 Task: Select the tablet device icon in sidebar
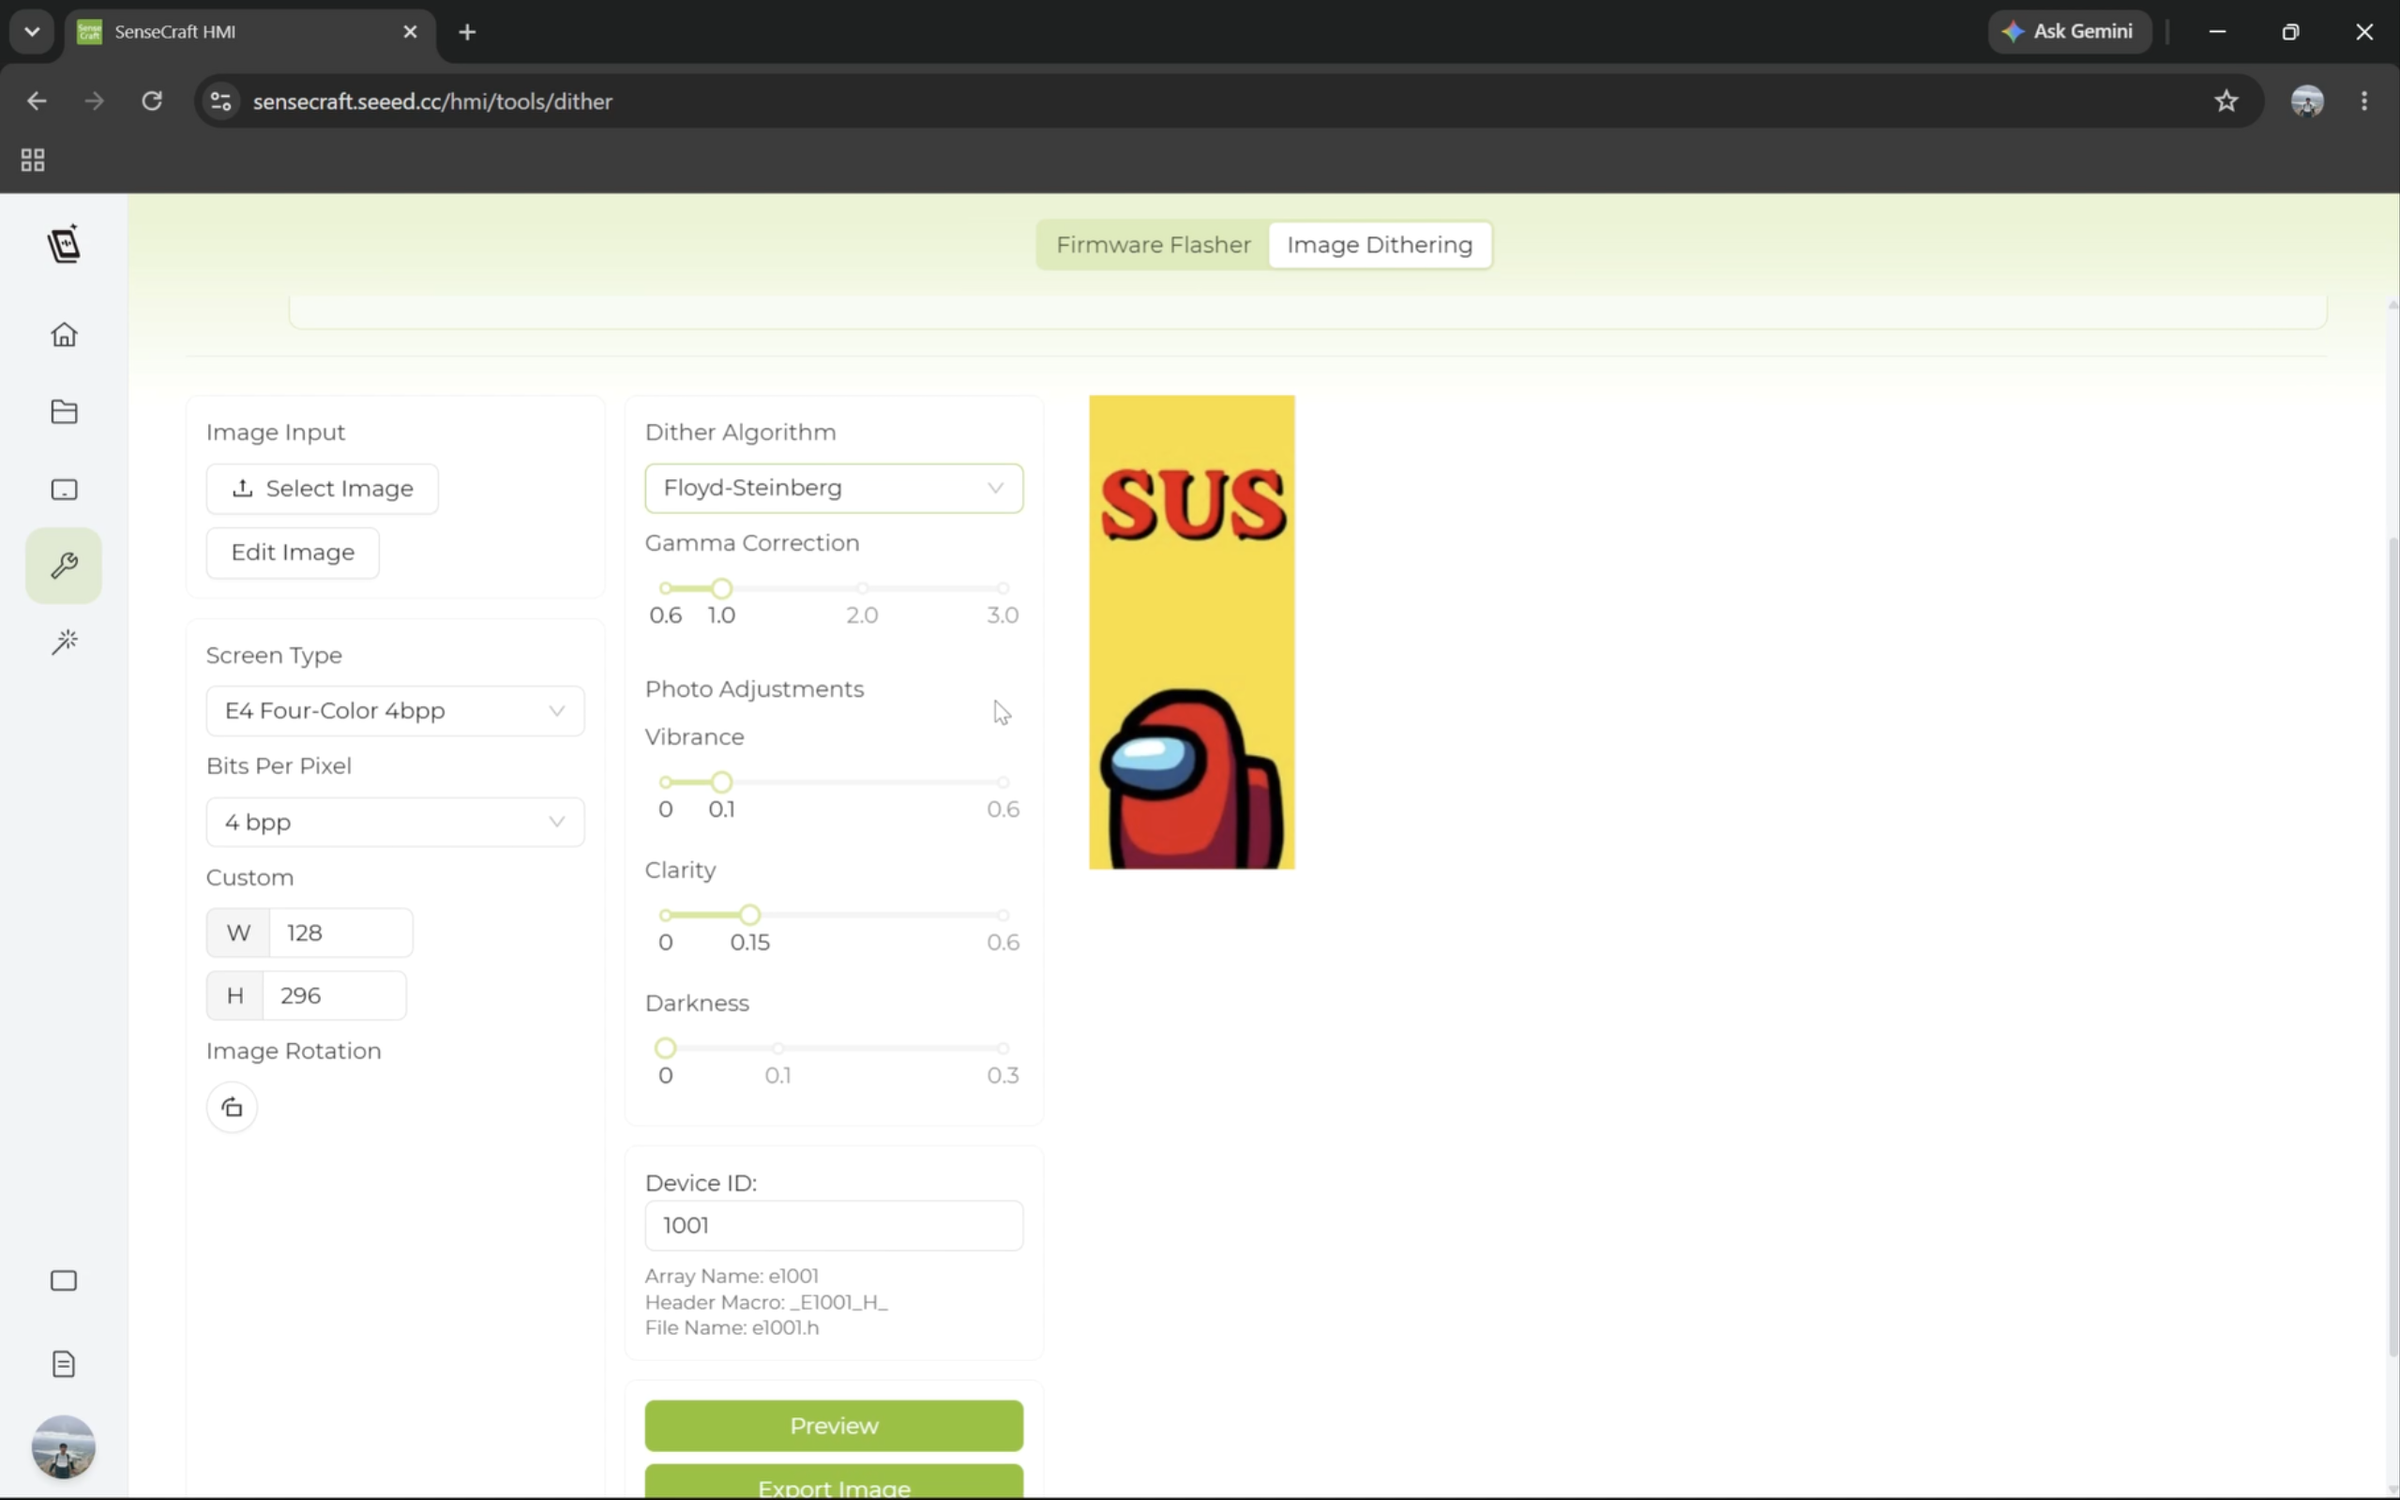click(64, 489)
